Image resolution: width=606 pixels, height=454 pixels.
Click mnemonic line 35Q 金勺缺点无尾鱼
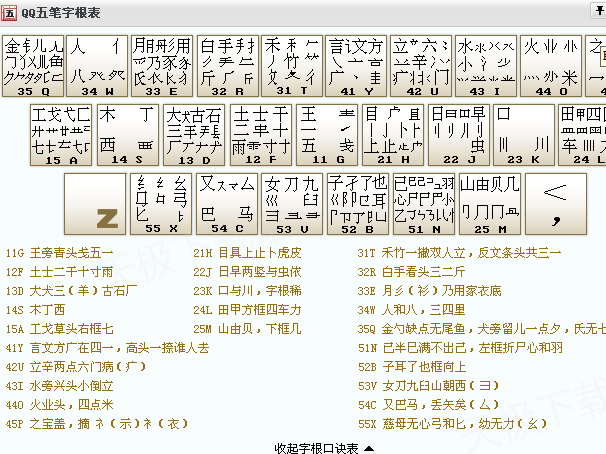point(482,329)
